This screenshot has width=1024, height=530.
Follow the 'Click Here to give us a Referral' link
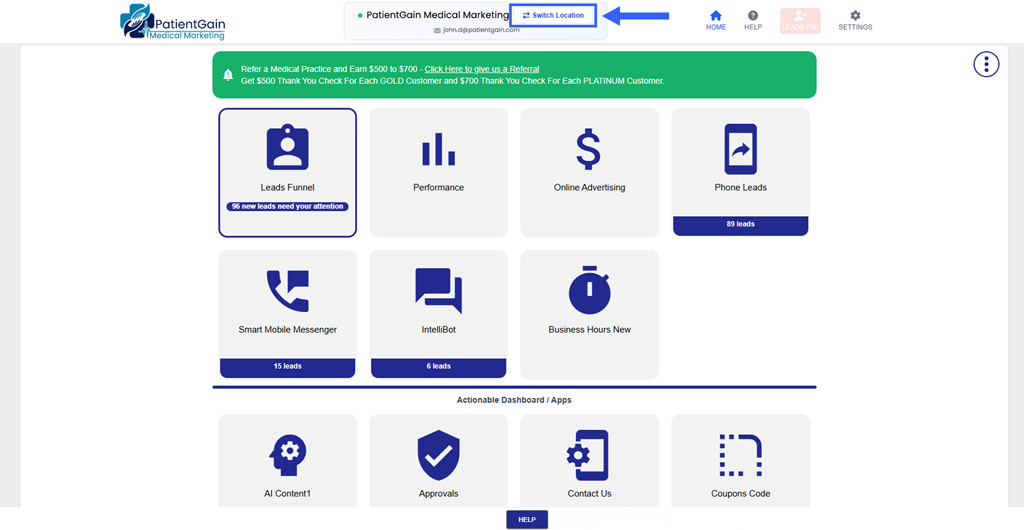click(482, 69)
